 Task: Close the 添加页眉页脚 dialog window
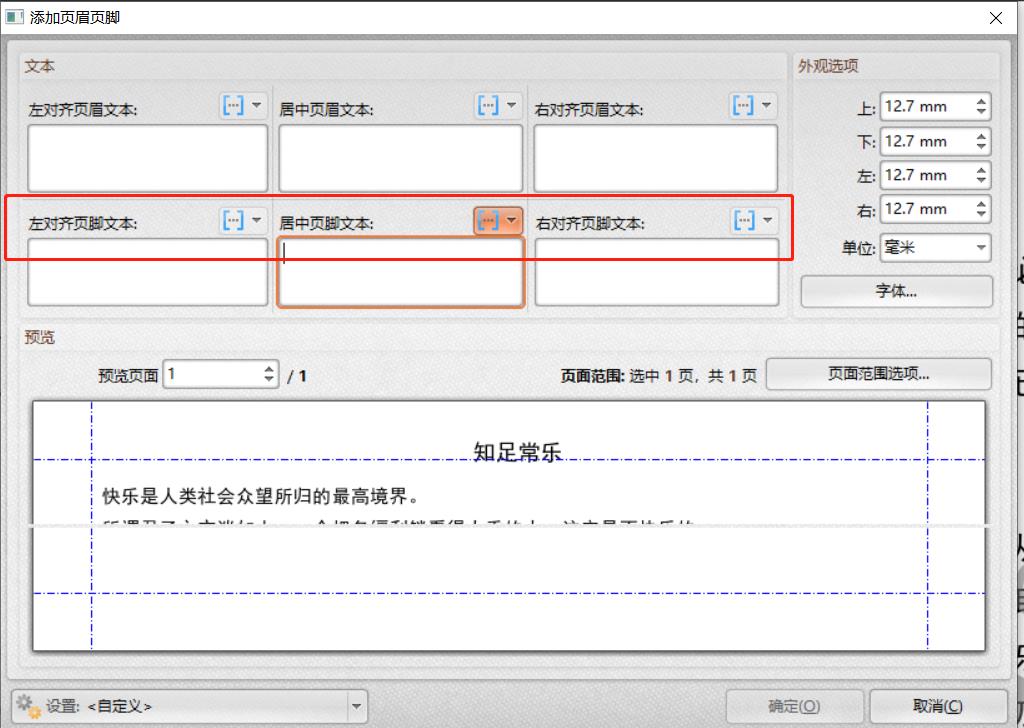[996, 18]
